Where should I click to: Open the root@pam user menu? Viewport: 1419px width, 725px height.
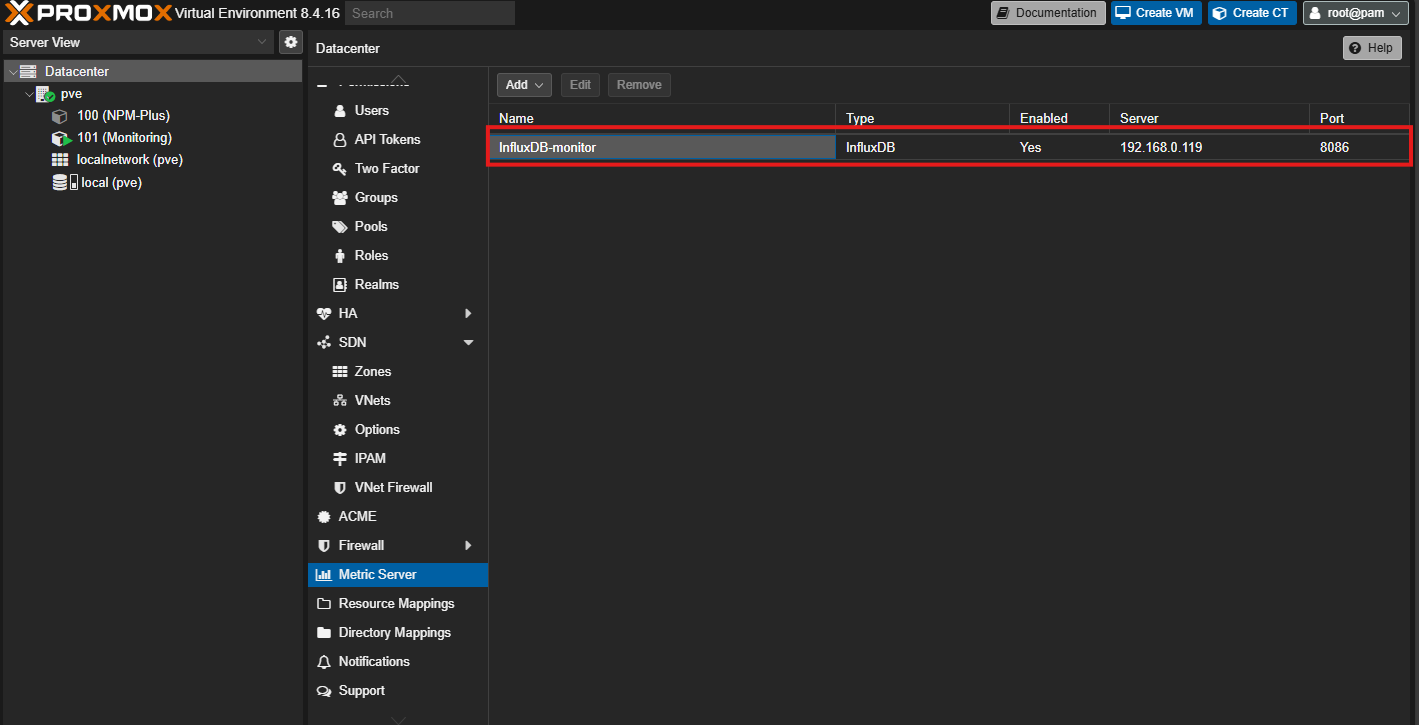(x=1356, y=13)
